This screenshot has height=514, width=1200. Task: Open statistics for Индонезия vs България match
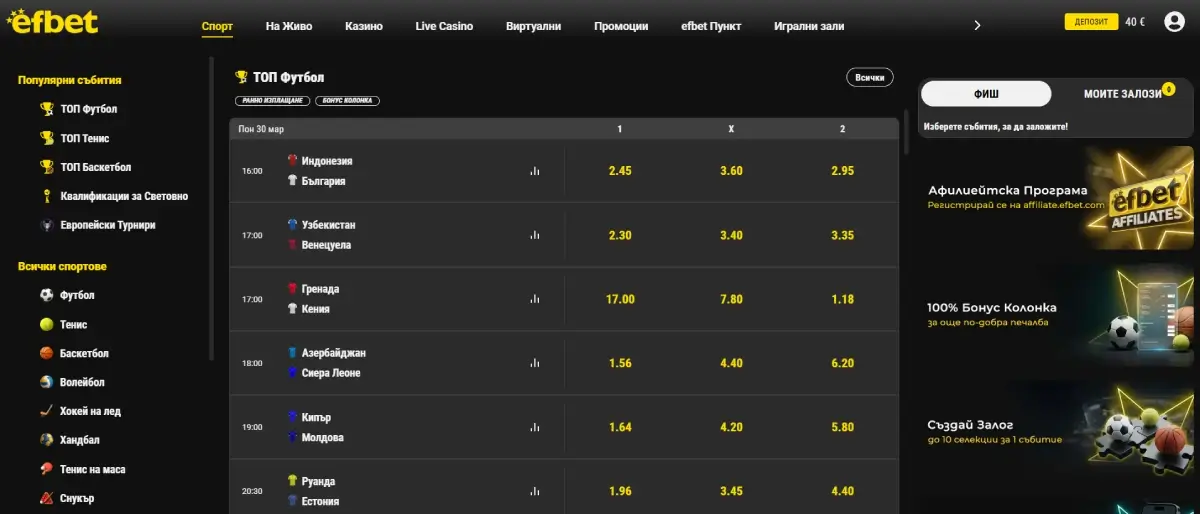click(x=534, y=171)
